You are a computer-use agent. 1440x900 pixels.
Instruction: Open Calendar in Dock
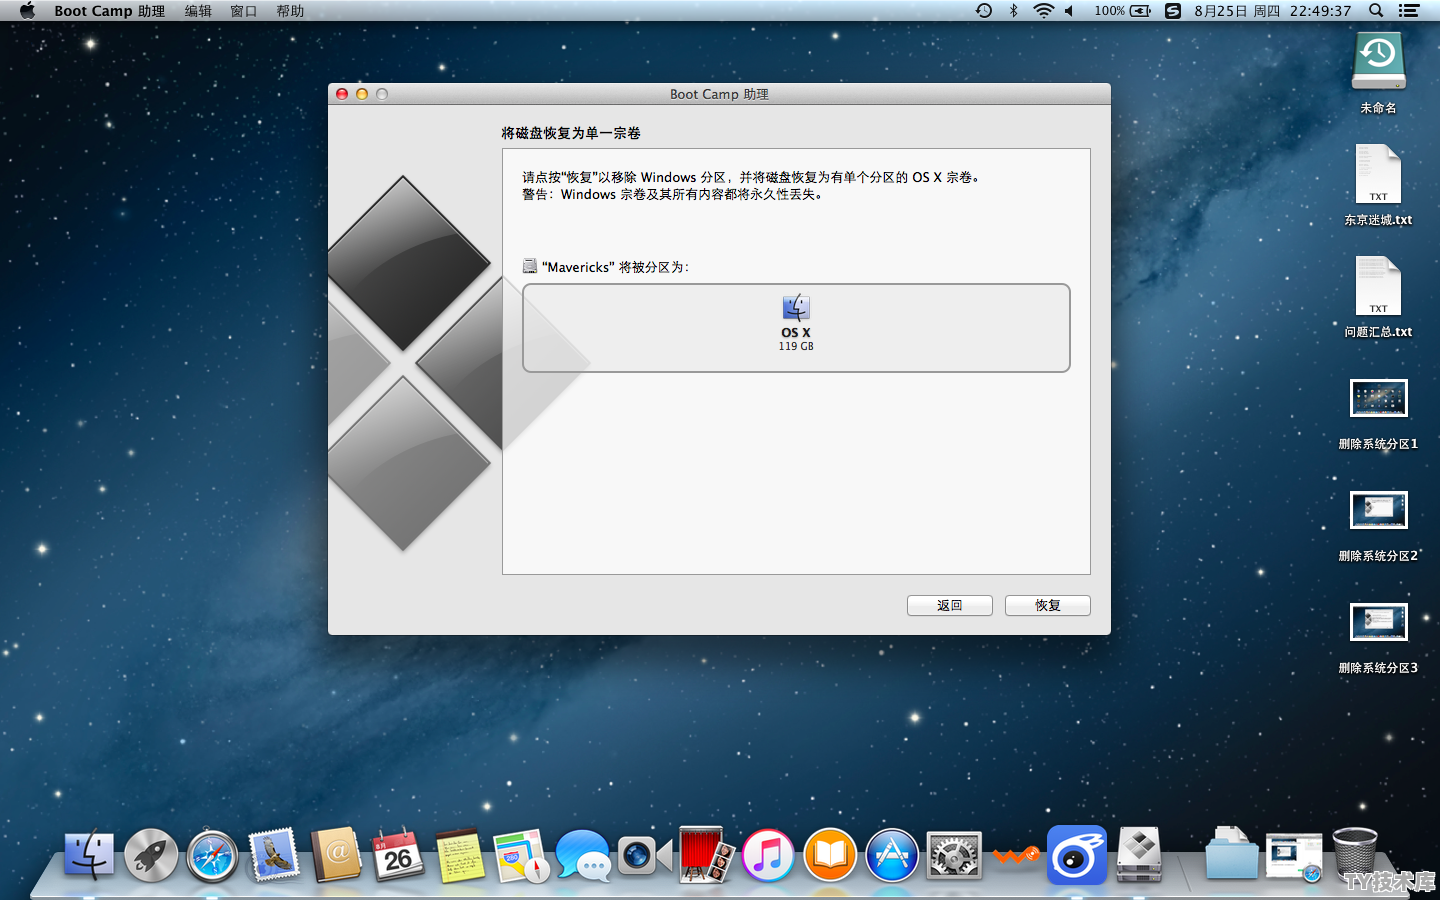(x=397, y=855)
